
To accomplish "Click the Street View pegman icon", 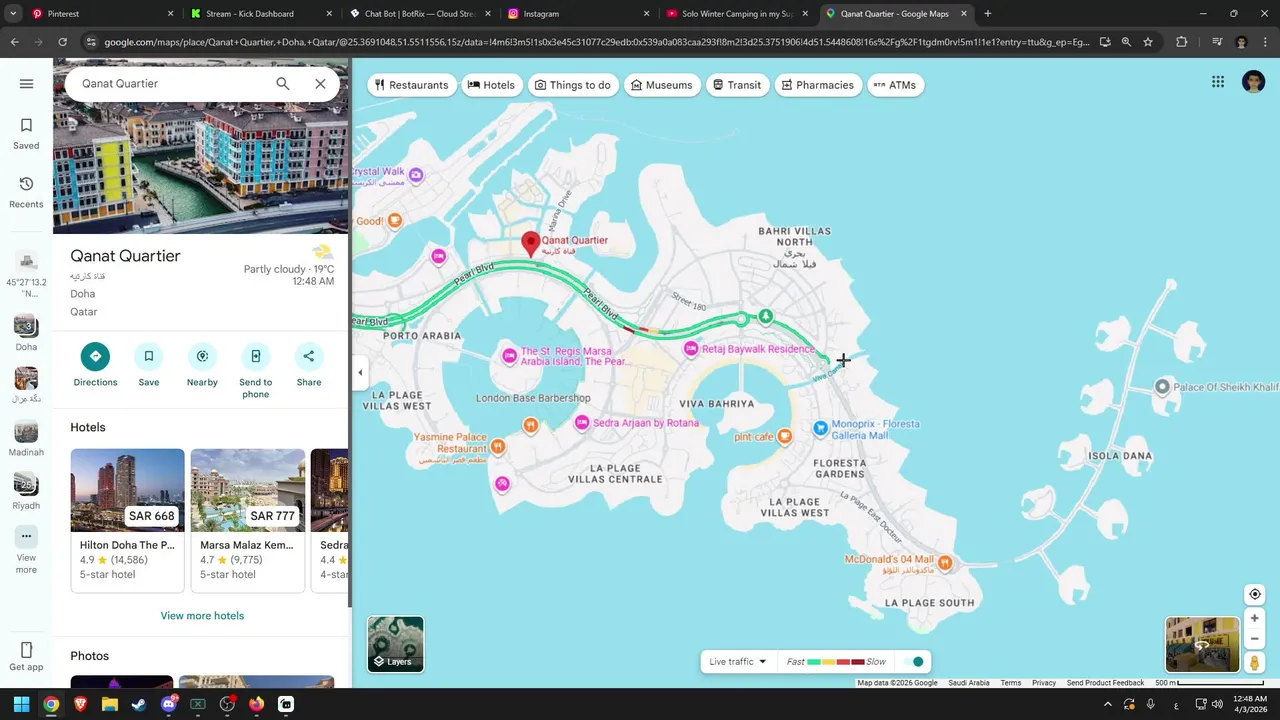I will tap(1254, 662).
